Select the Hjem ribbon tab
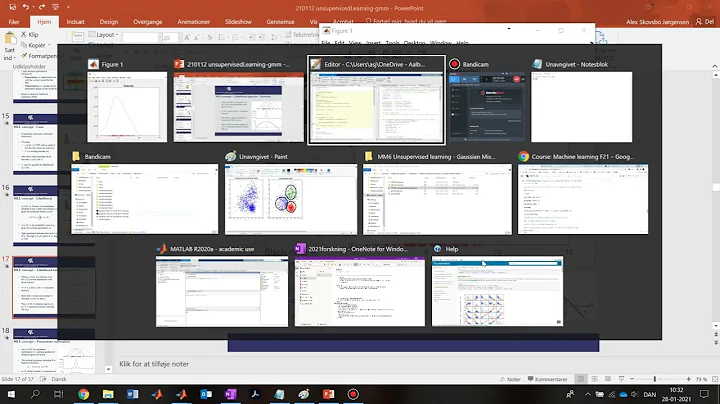 click(x=44, y=22)
